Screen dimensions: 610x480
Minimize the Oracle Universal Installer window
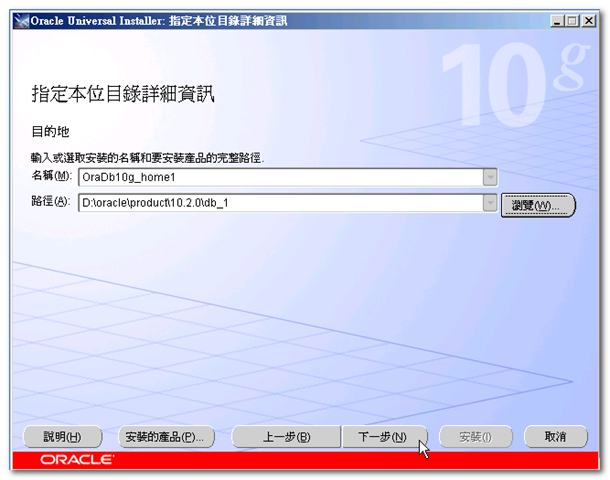coord(557,21)
